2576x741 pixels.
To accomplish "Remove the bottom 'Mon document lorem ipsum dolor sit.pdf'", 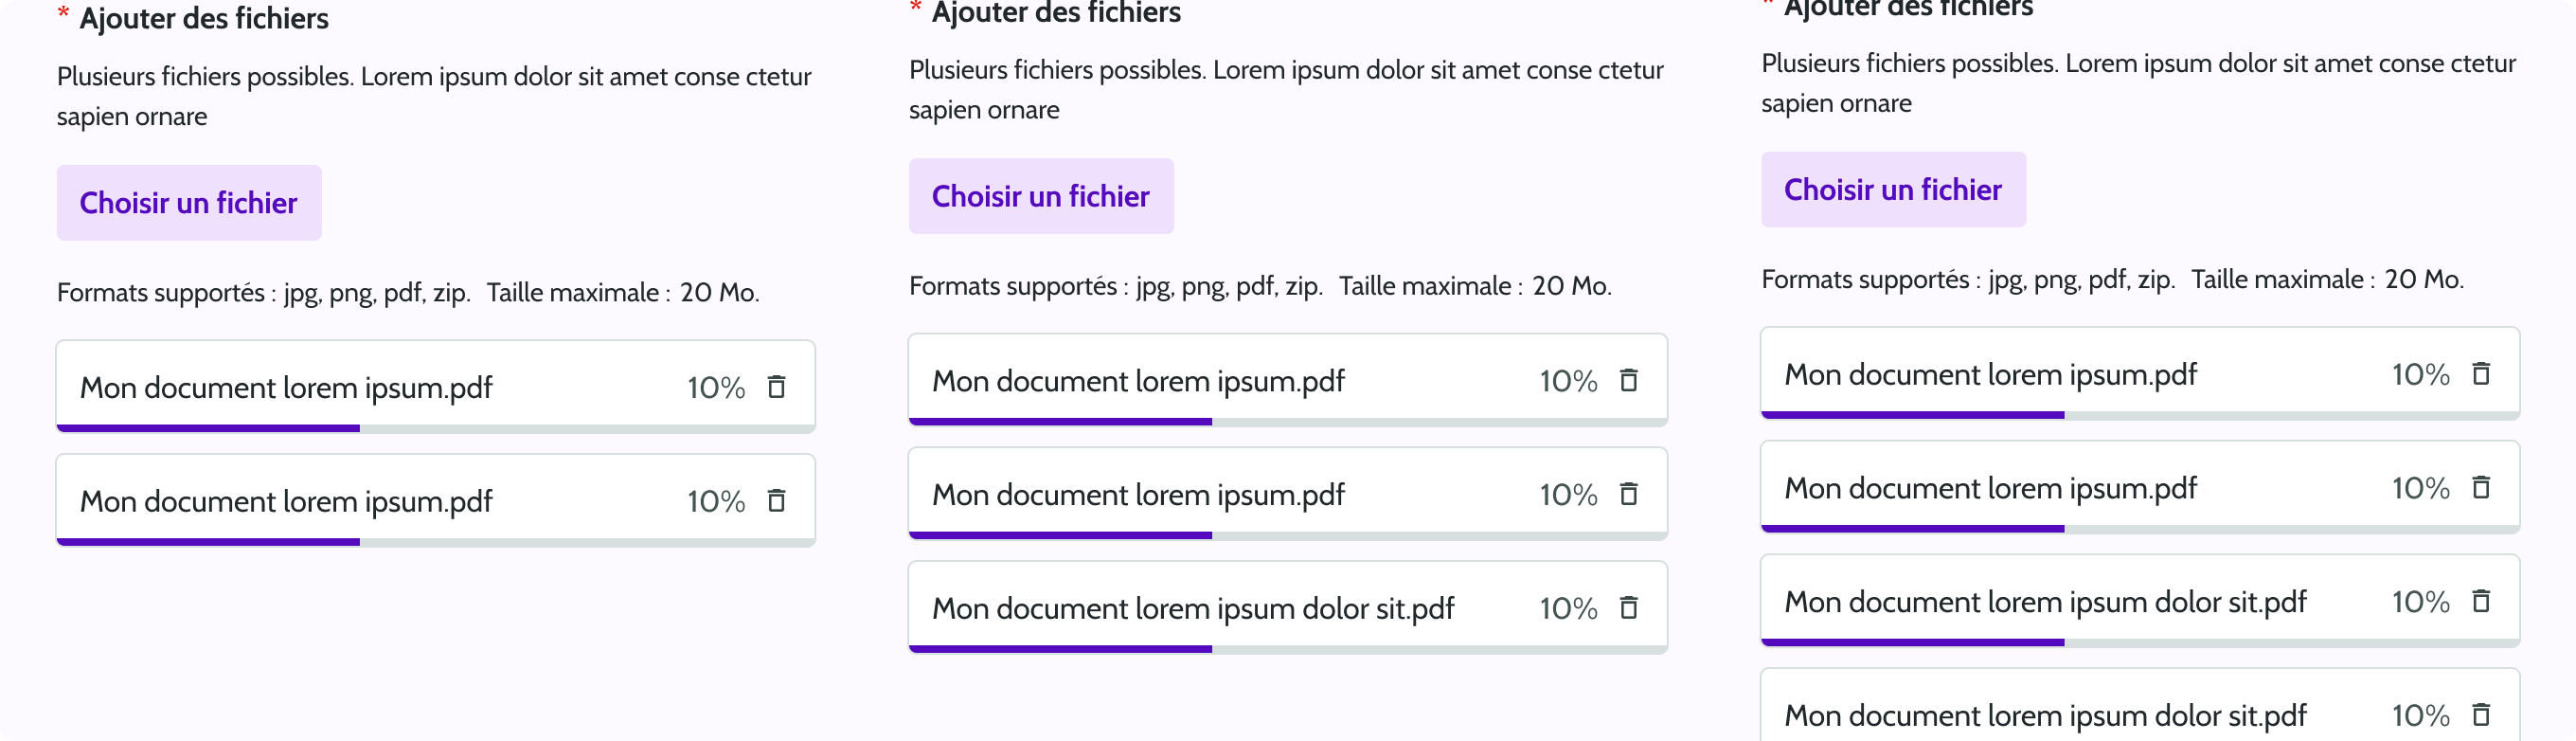I will tap(2483, 714).
